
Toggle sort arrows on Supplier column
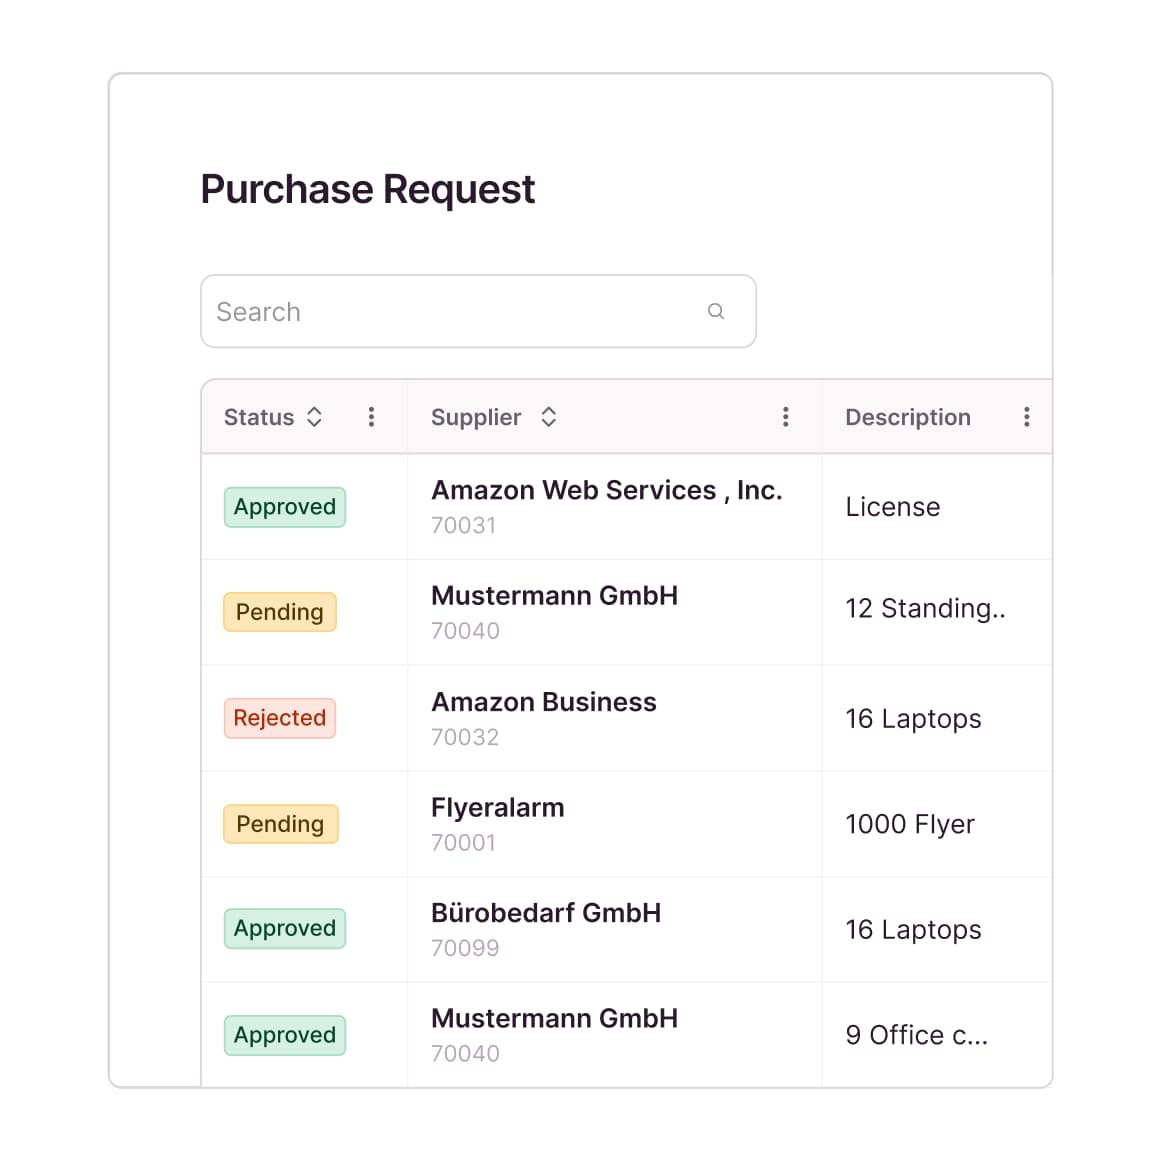coord(548,417)
